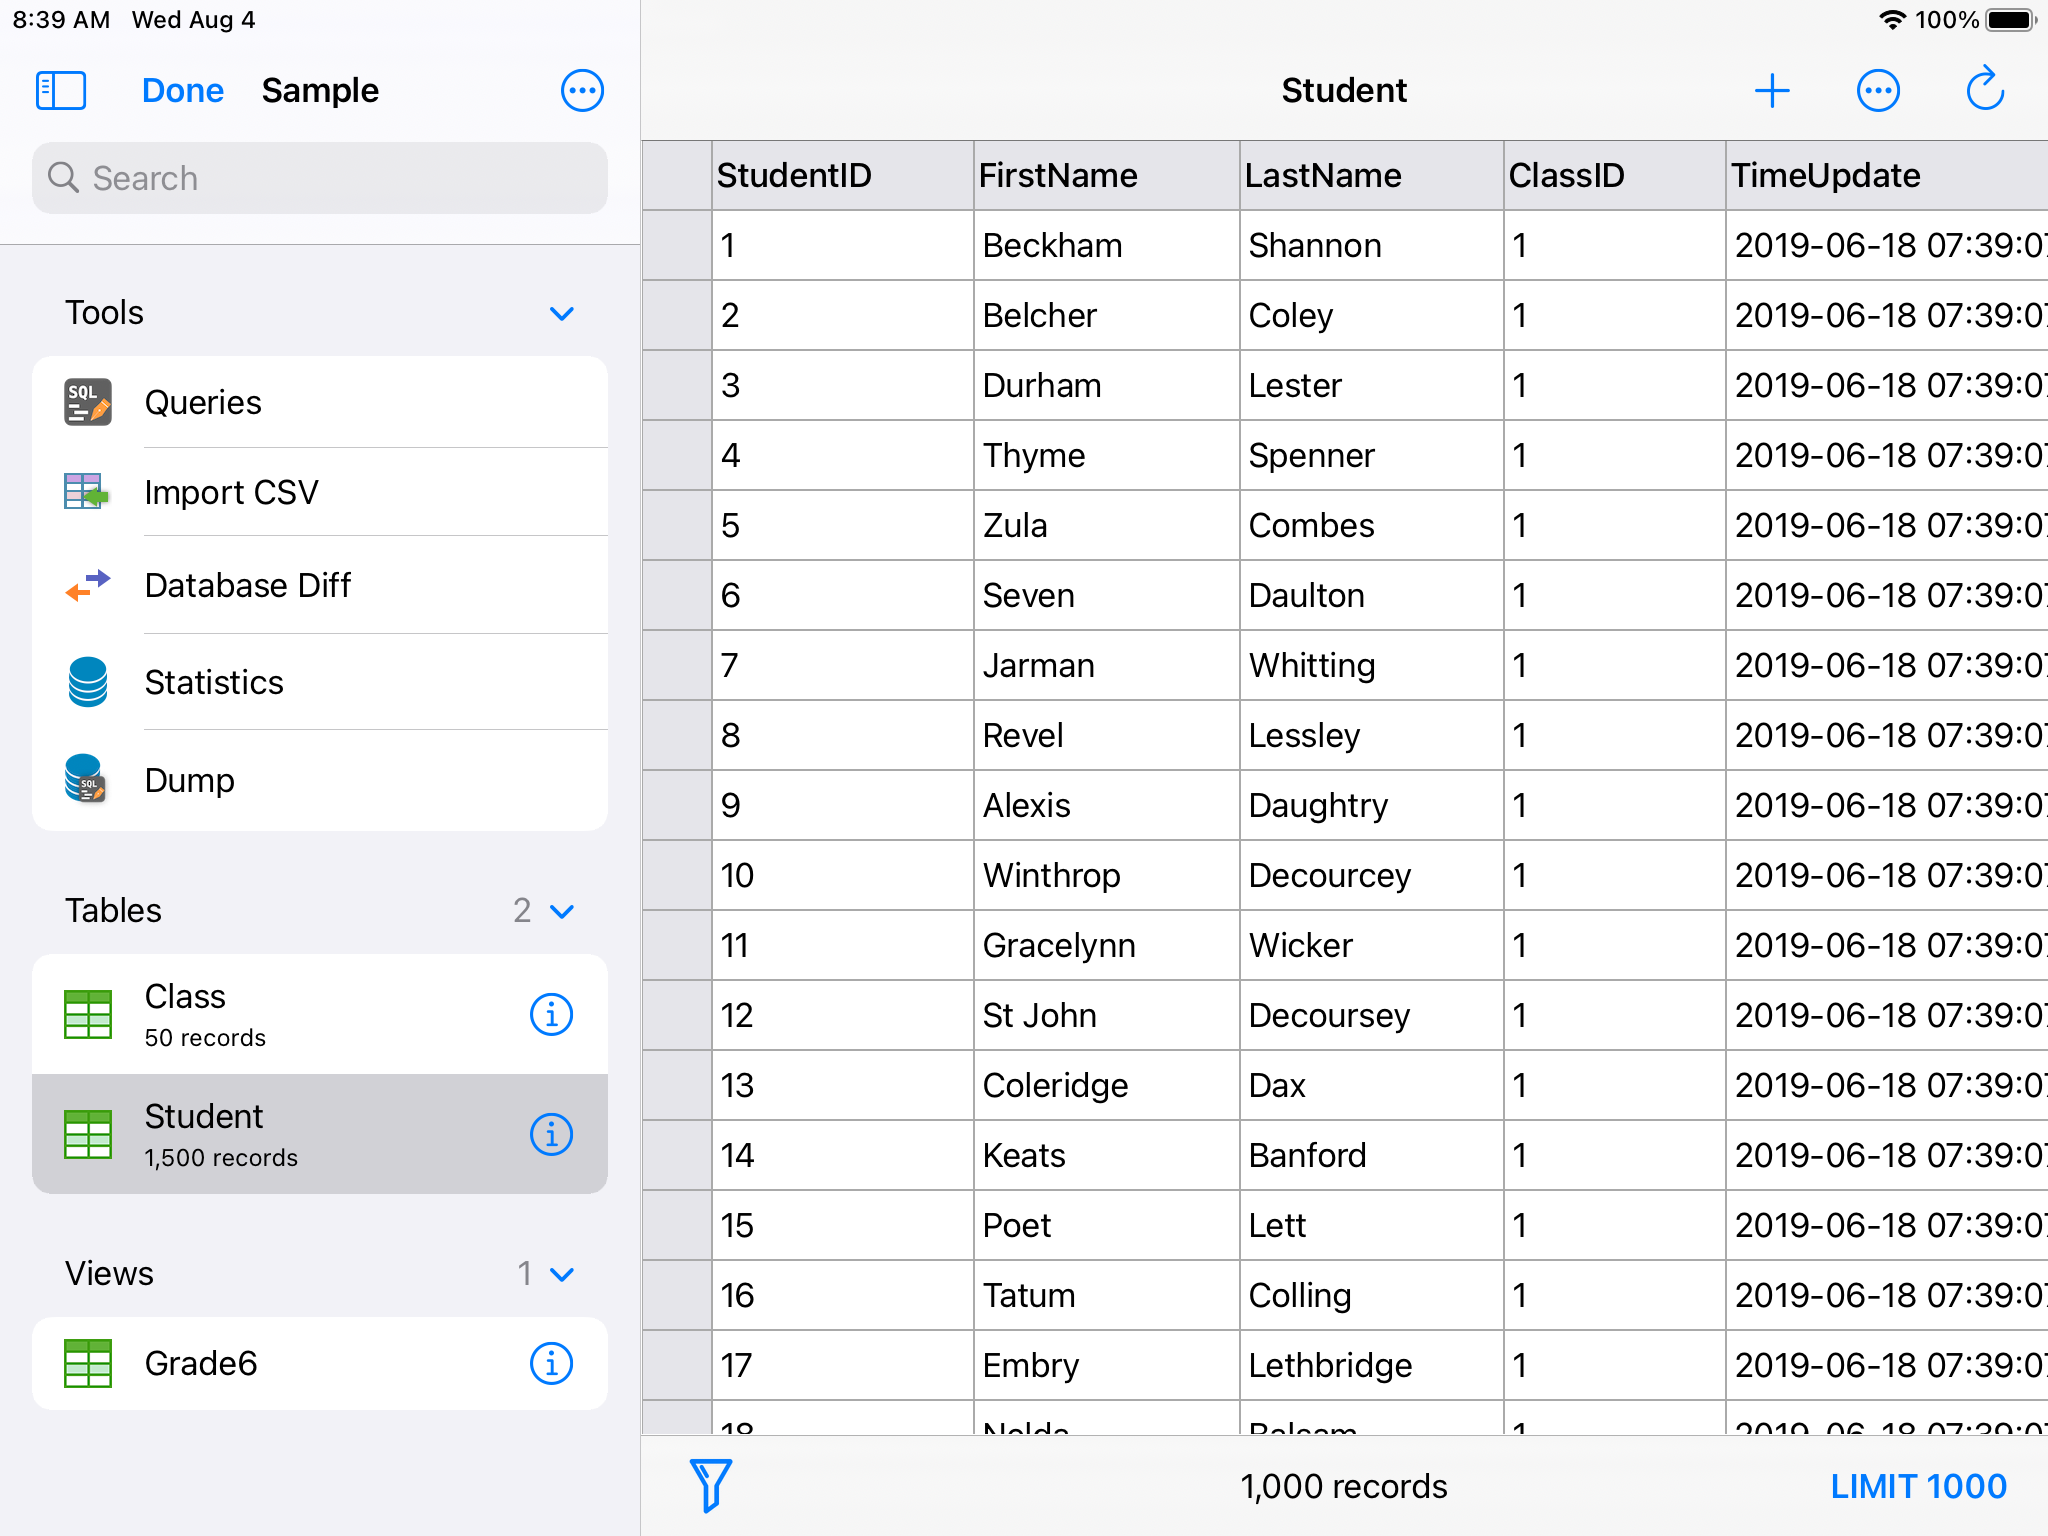
Task: Show info for the Student table
Action: pos(550,1134)
